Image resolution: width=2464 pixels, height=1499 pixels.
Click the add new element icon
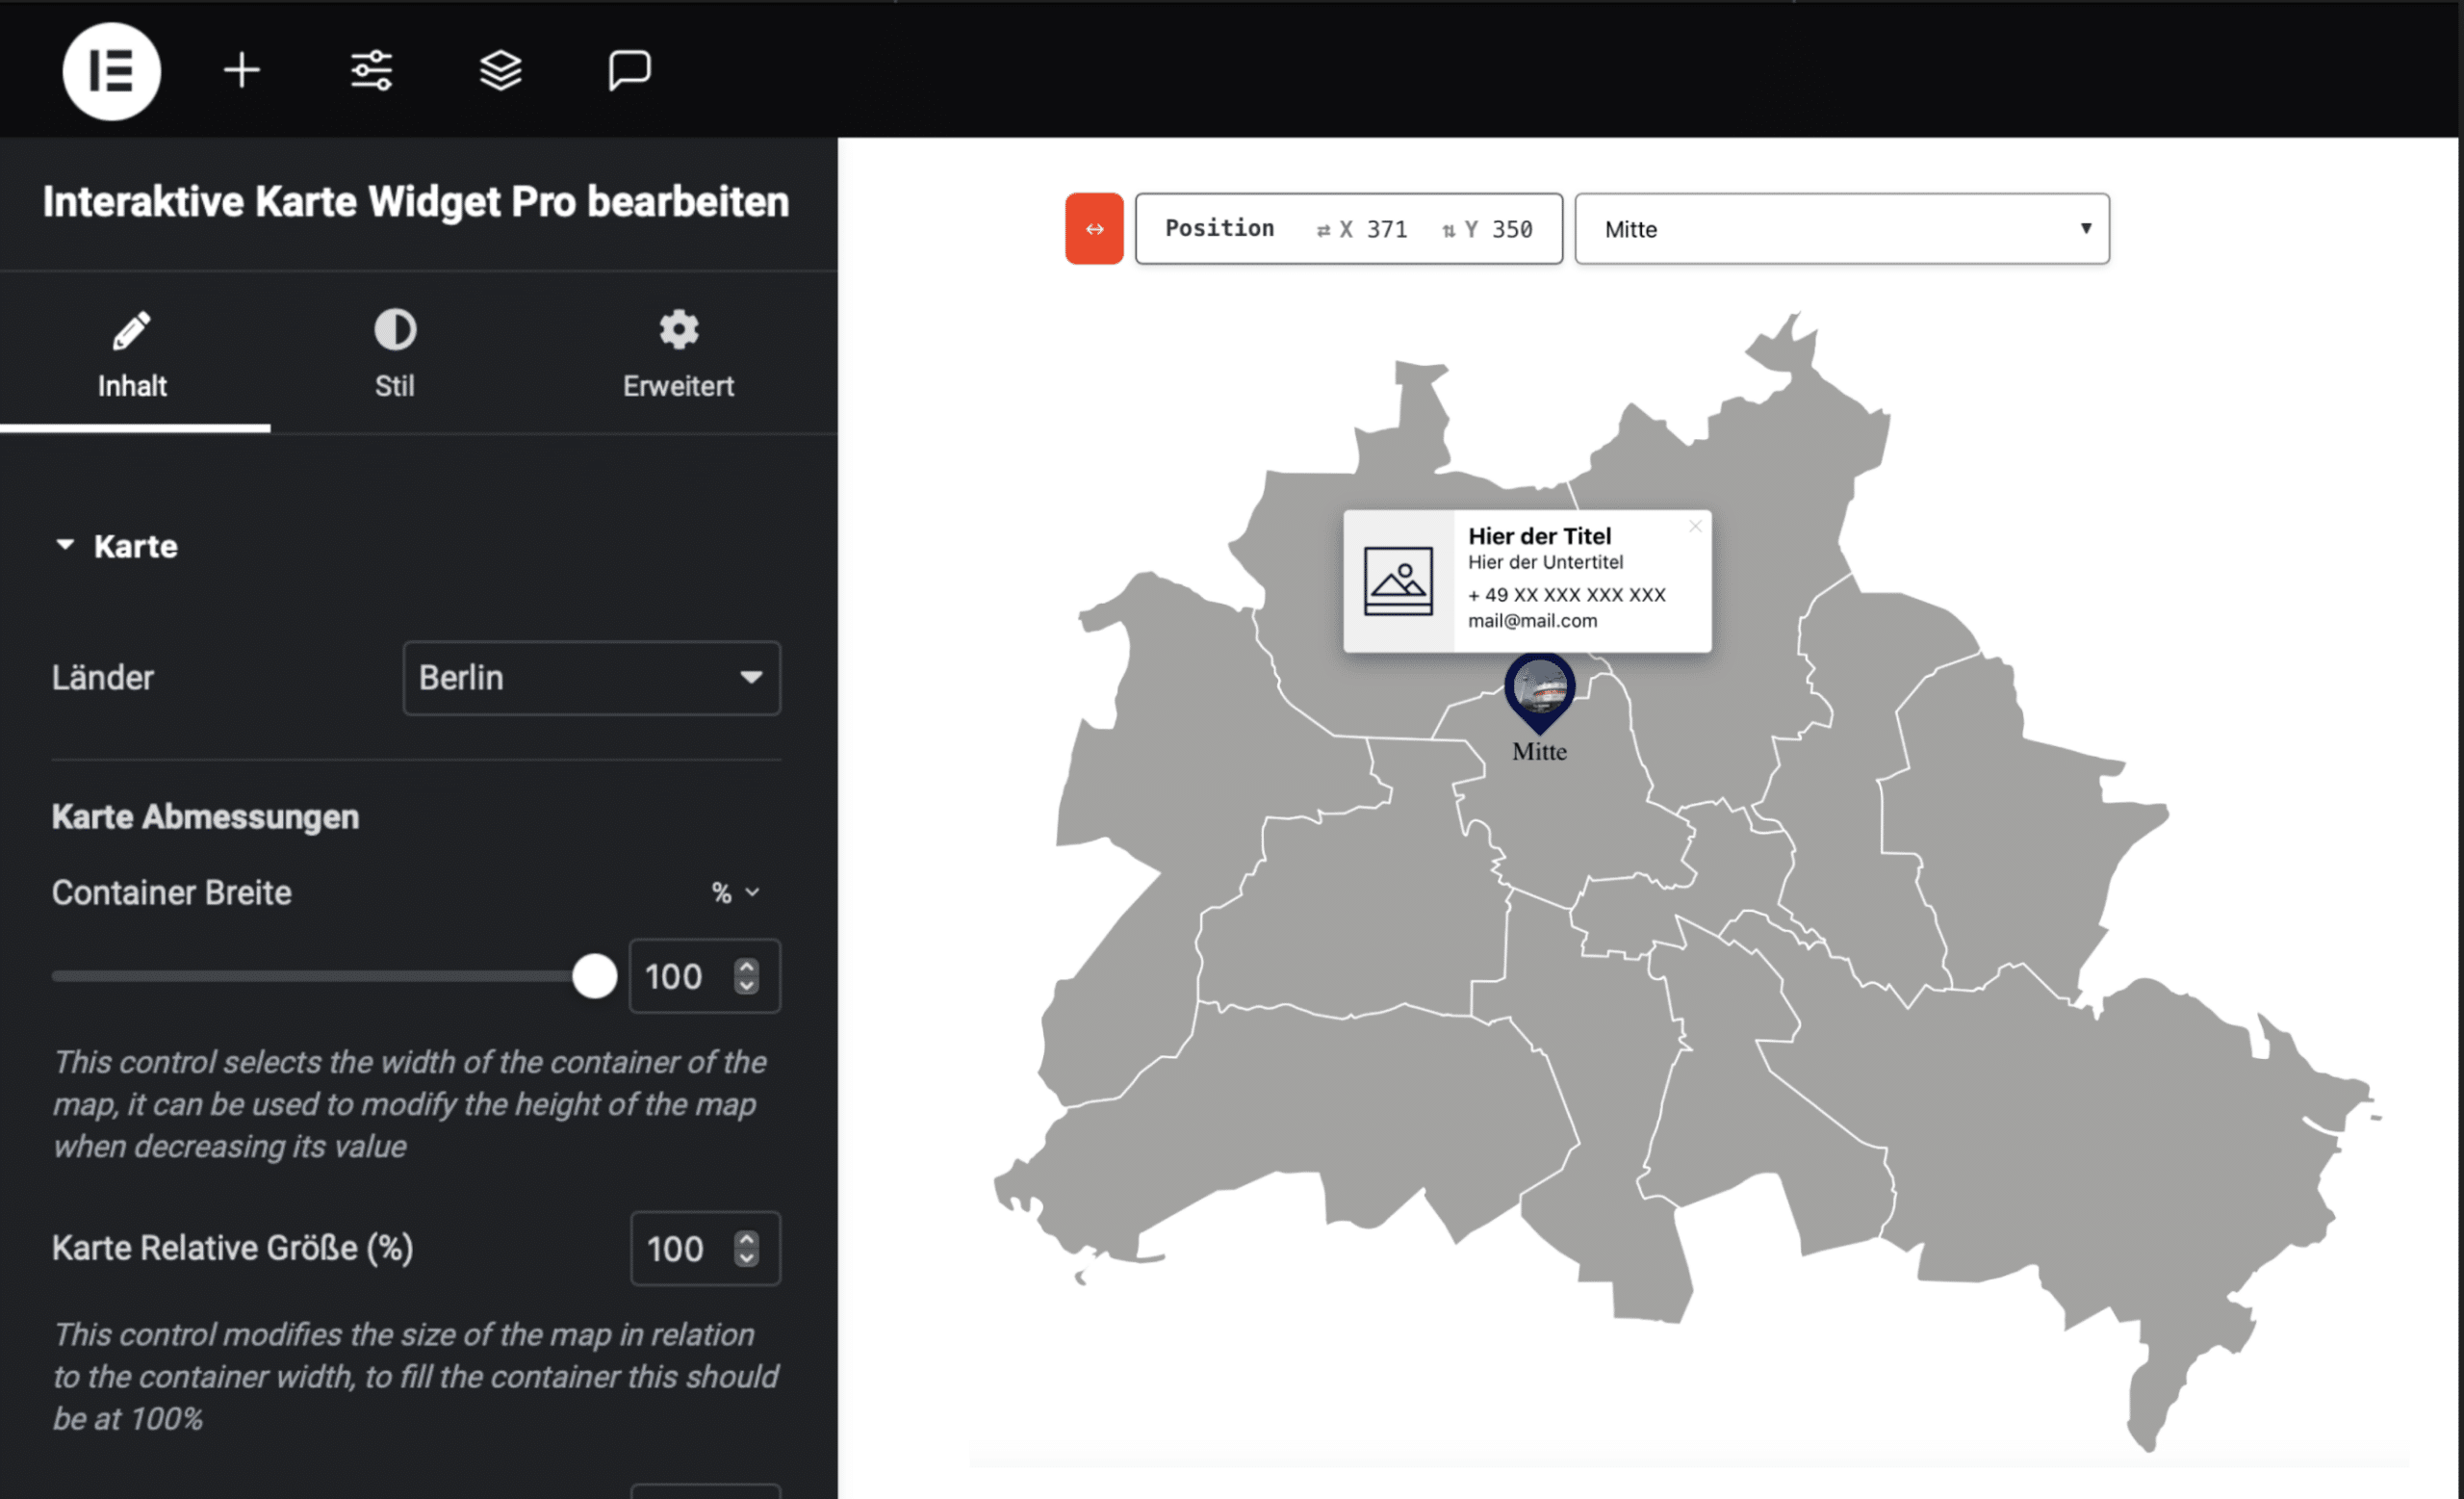click(x=242, y=70)
